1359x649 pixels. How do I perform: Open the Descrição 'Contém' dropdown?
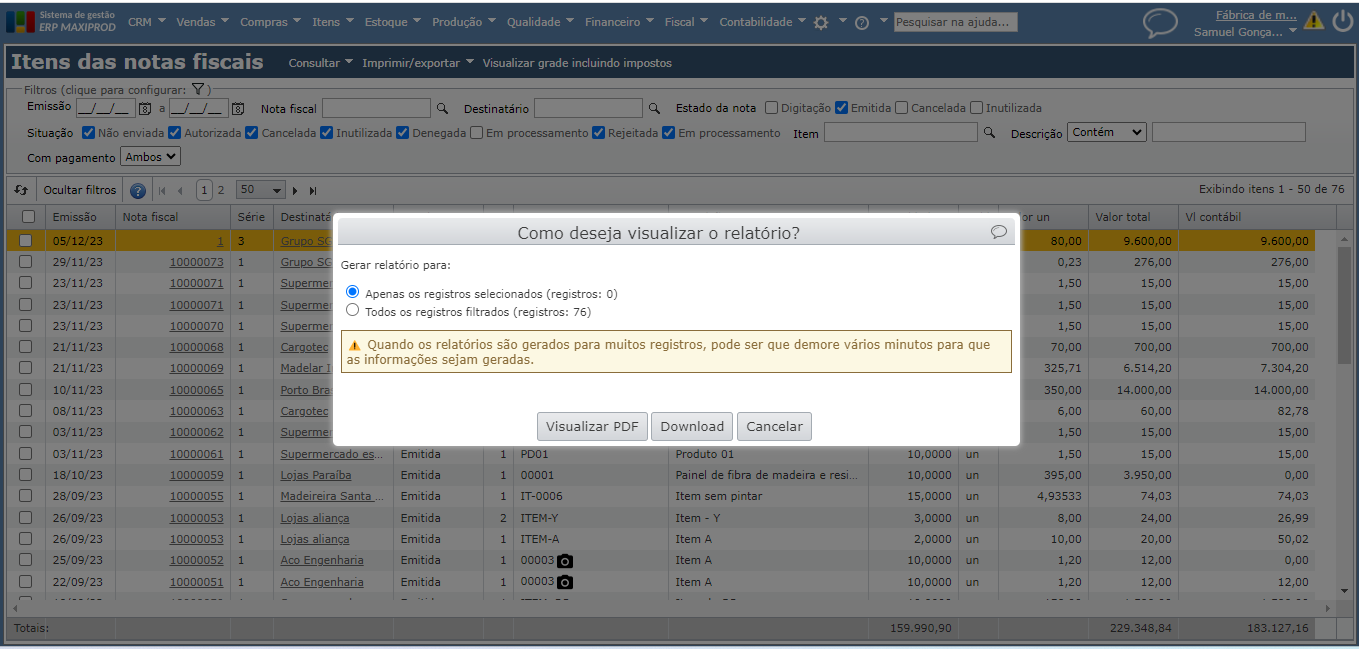[x=1106, y=132]
